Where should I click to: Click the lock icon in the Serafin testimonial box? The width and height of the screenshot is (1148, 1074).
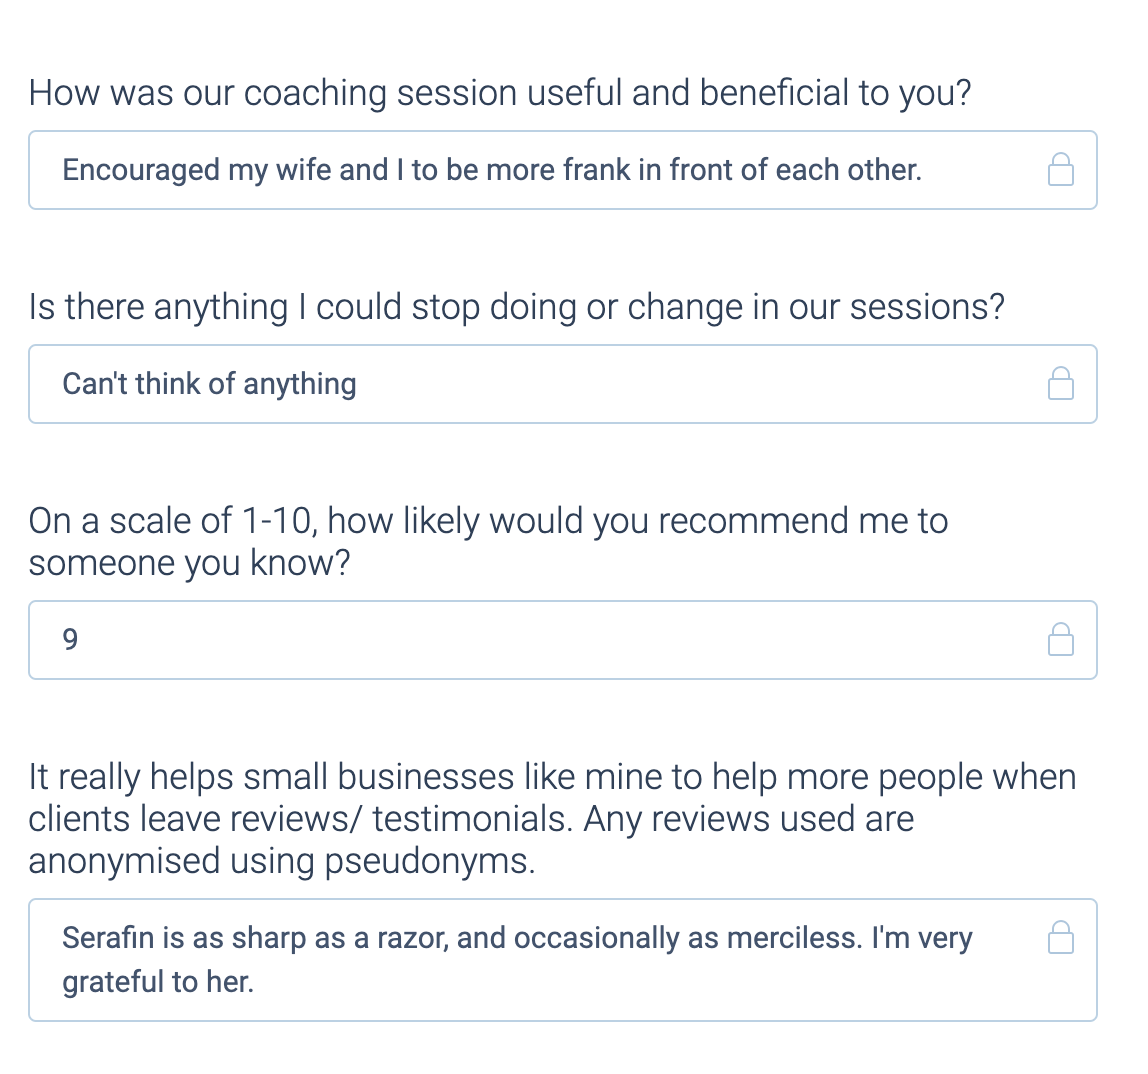[1060, 937]
